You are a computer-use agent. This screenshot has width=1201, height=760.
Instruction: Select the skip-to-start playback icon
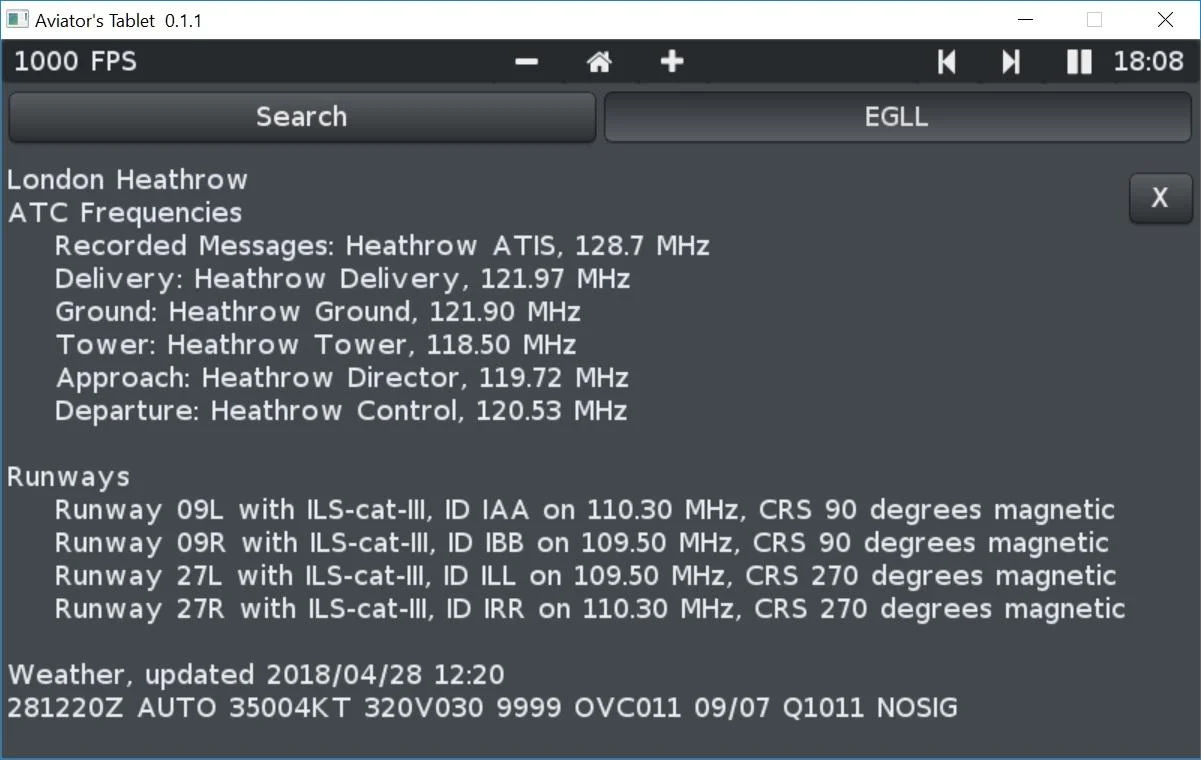pyautogui.click(x=945, y=61)
